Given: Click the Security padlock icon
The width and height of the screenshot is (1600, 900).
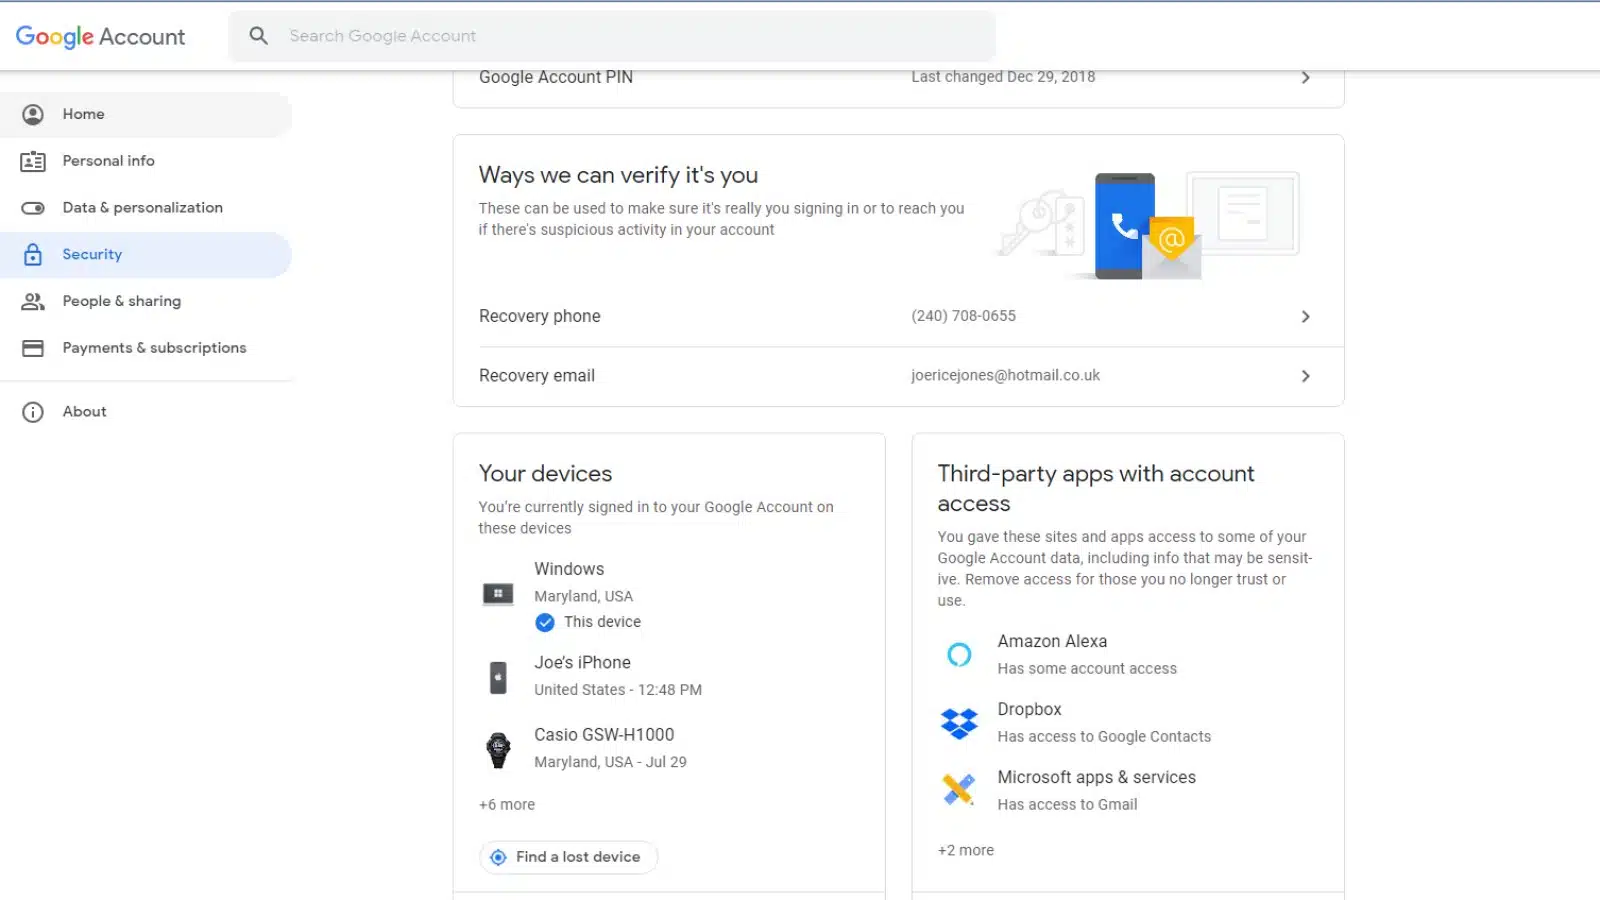Looking at the screenshot, I should [x=33, y=254].
